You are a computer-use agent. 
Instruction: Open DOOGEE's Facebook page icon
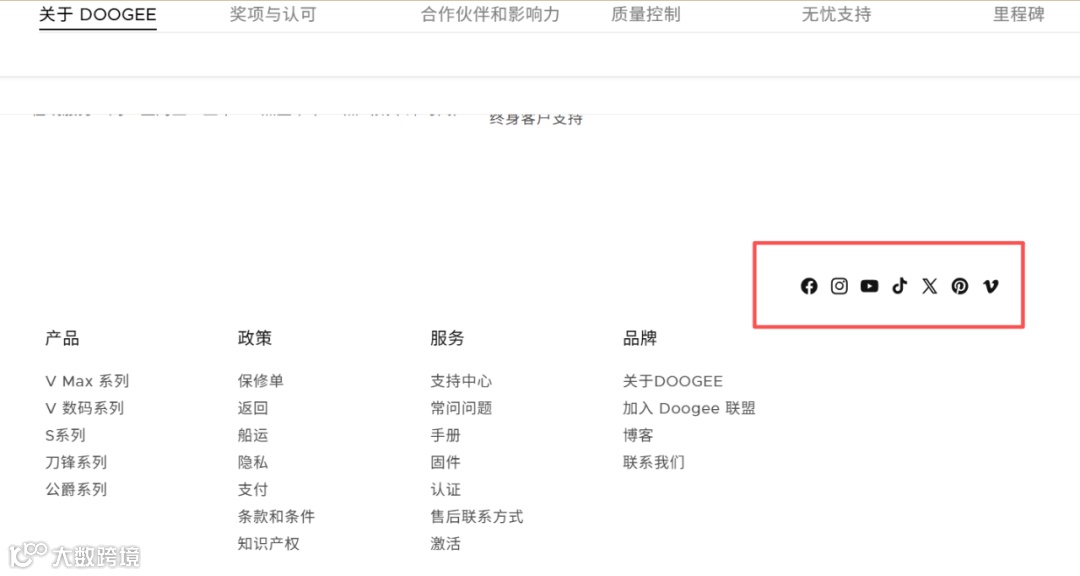point(809,286)
